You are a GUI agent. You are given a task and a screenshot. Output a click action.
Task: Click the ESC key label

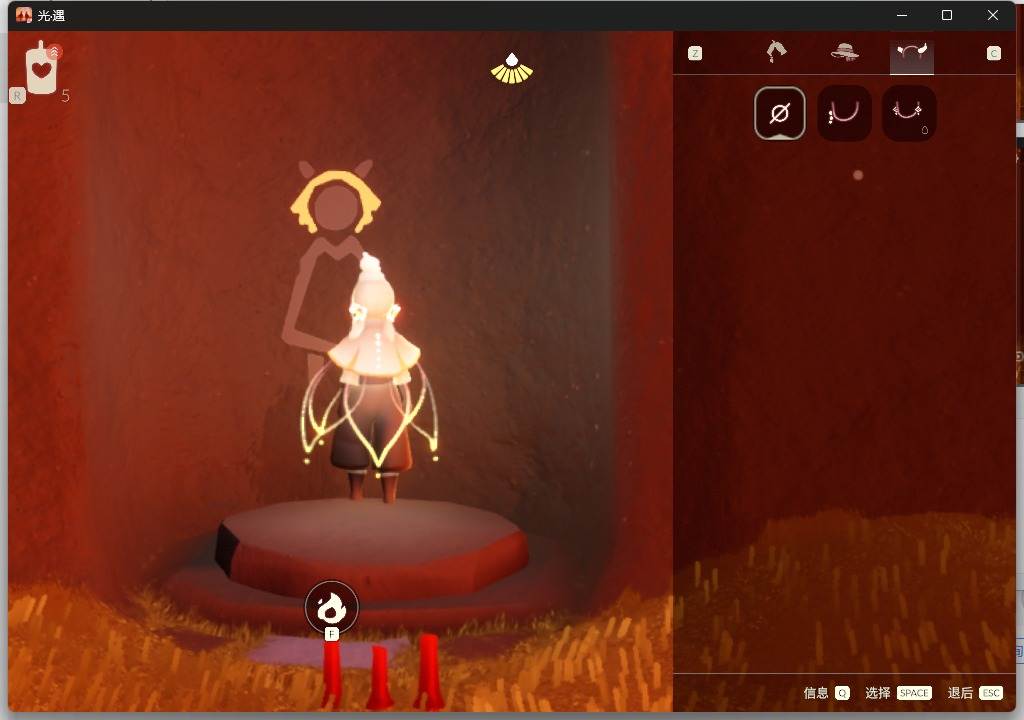(991, 693)
